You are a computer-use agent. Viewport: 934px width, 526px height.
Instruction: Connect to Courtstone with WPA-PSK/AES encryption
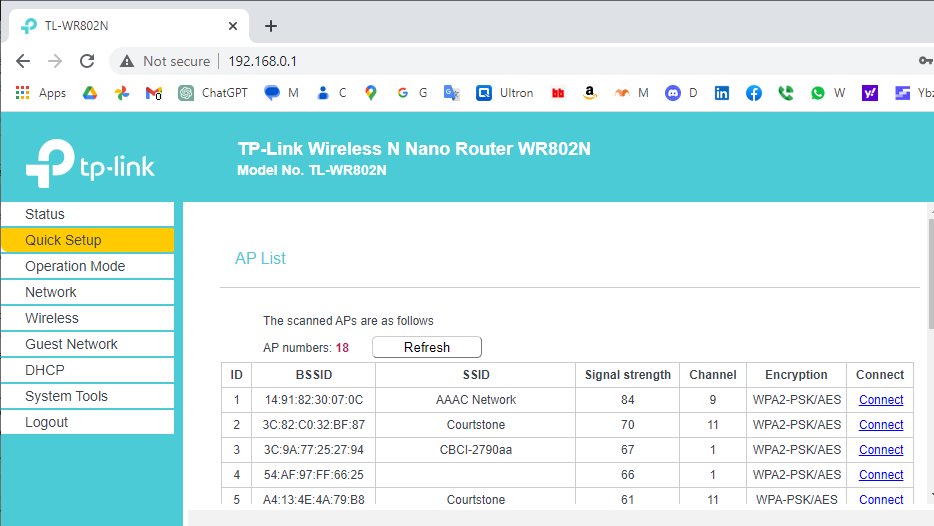tap(881, 499)
